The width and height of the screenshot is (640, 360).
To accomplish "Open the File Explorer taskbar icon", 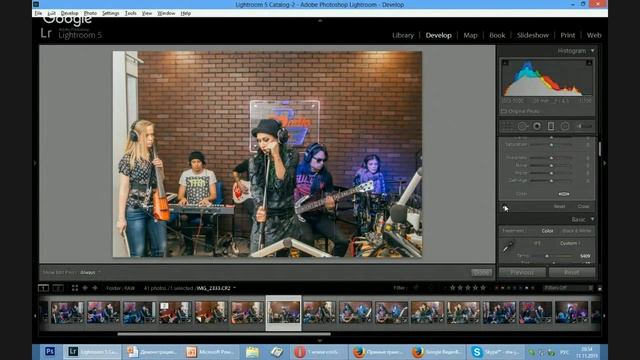I will (x=253, y=351).
